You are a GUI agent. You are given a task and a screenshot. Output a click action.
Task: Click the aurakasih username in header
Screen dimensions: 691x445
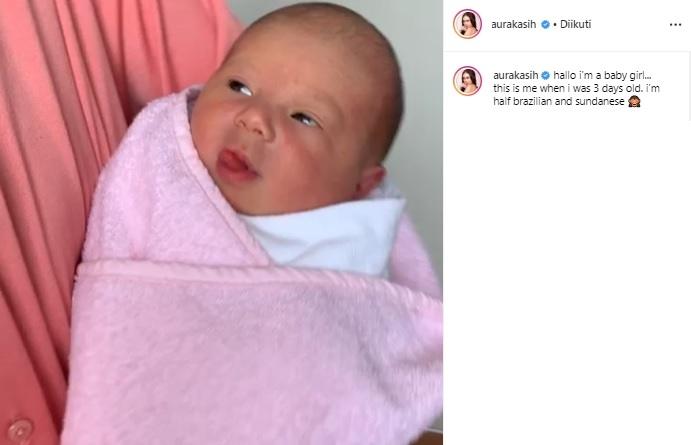click(513, 25)
